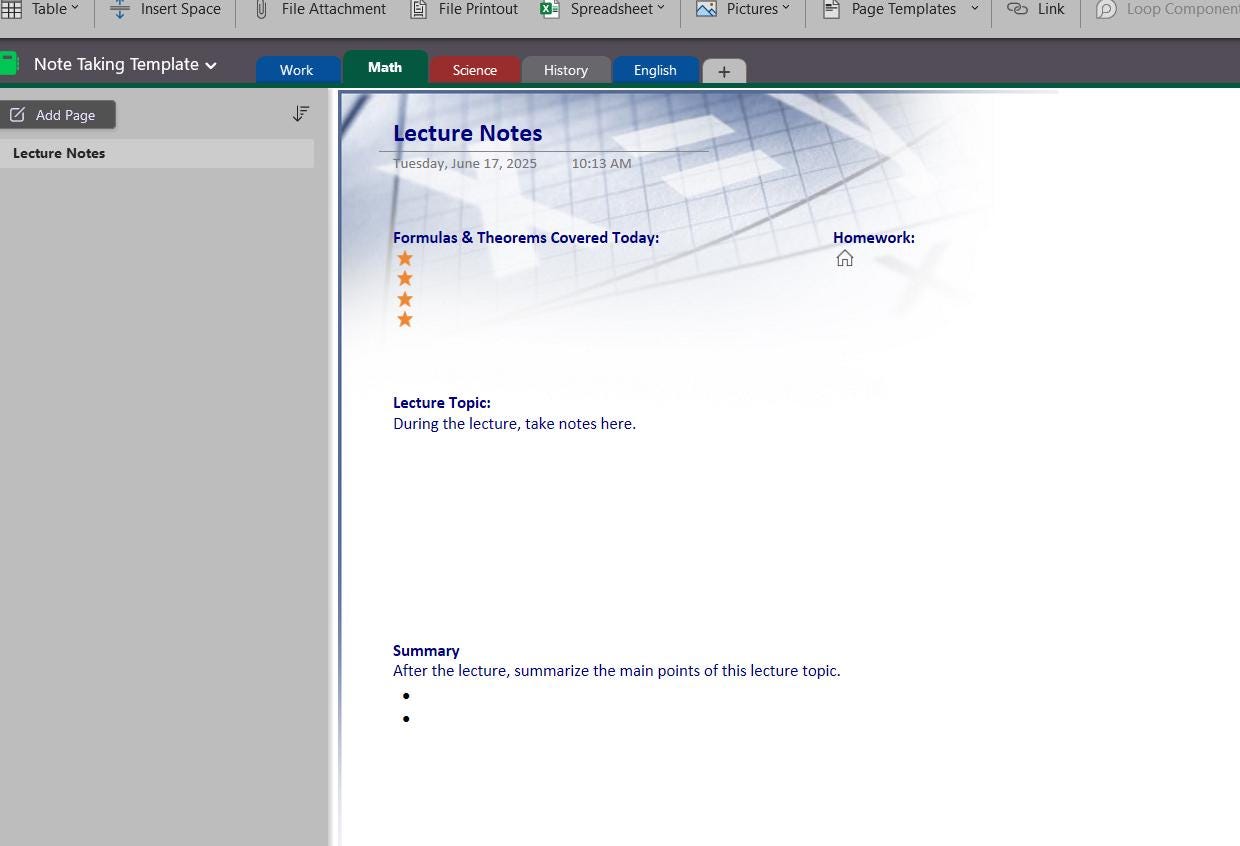The height and width of the screenshot is (846, 1240).
Task: Click the 'After the lecture, summarize' line
Action: point(617,671)
